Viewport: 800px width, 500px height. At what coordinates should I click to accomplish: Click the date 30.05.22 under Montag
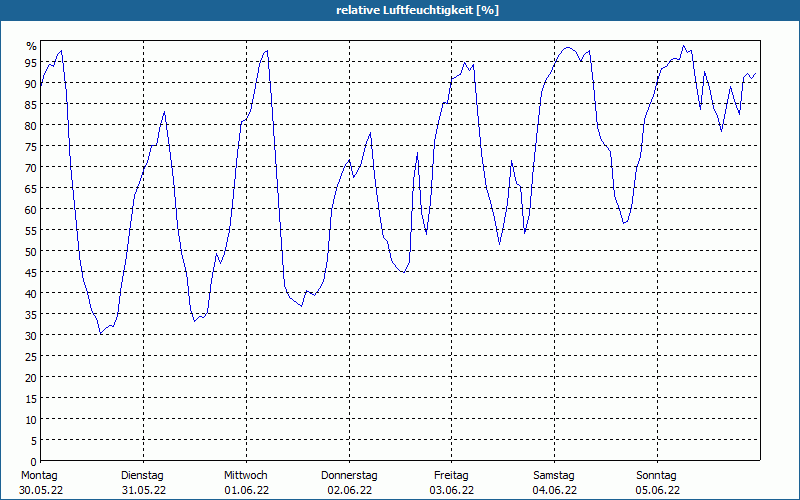coord(41,490)
